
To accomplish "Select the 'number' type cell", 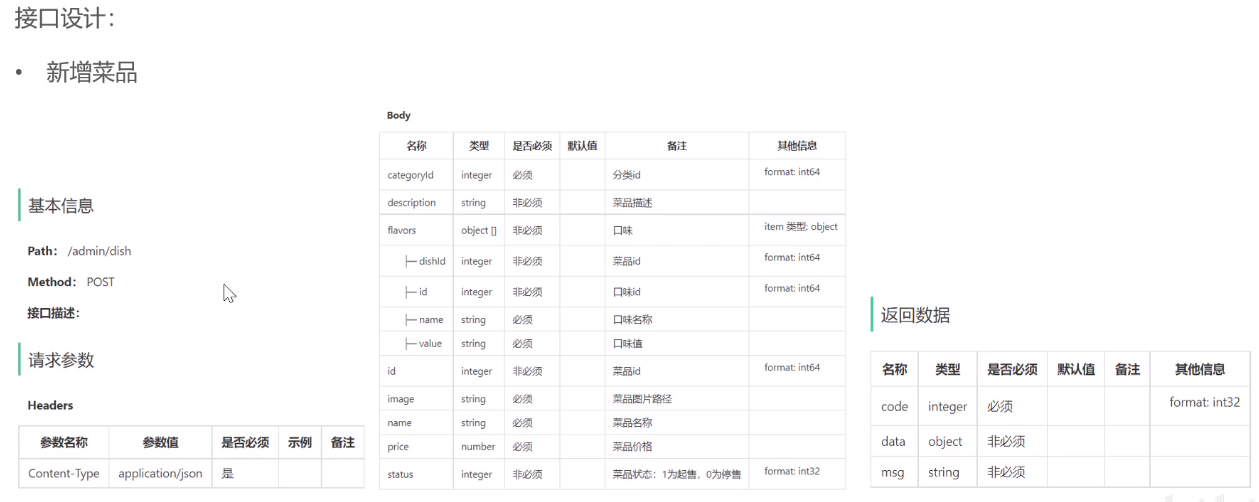I will (x=478, y=446).
